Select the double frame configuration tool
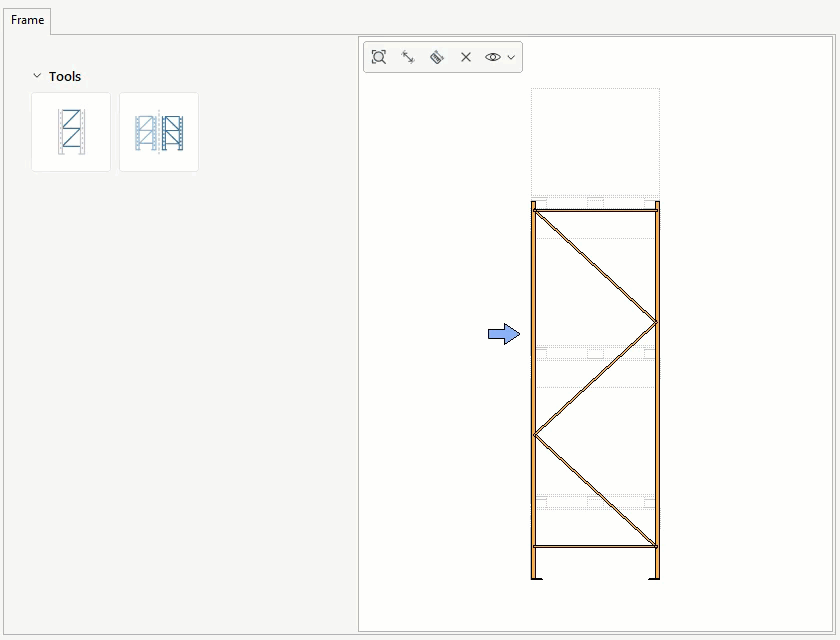 click(159, 132)
